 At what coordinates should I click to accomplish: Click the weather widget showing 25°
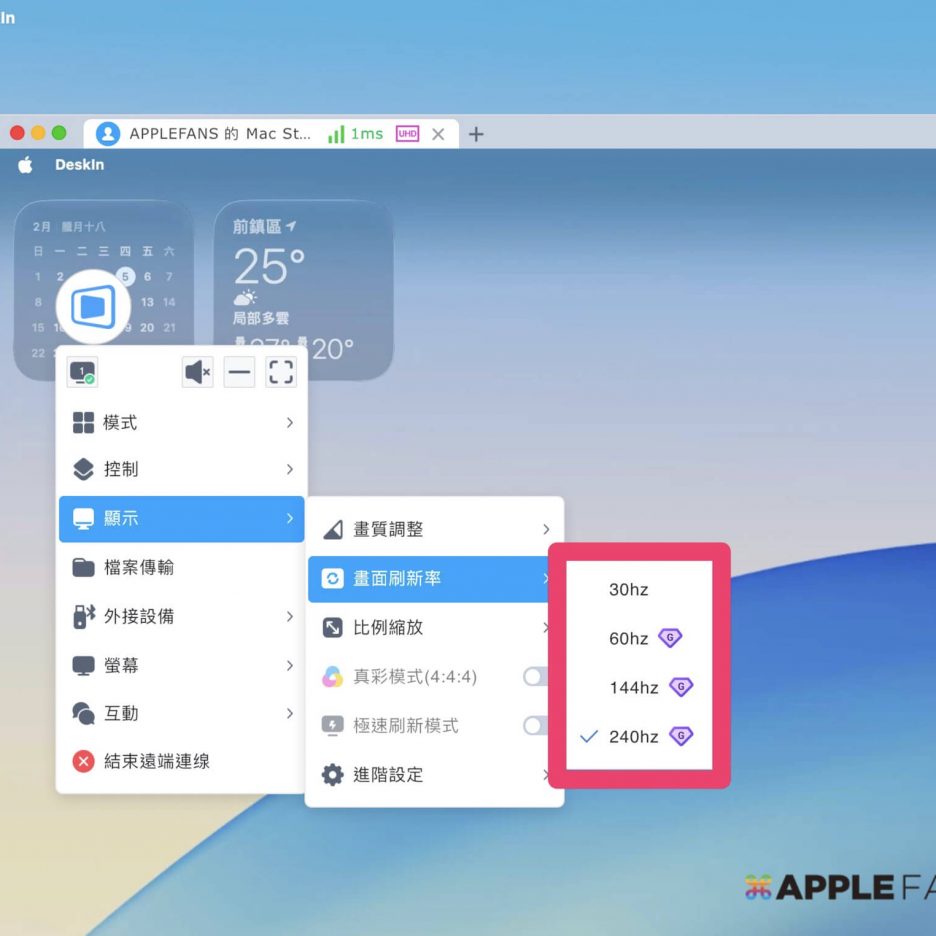pos(303,290)
